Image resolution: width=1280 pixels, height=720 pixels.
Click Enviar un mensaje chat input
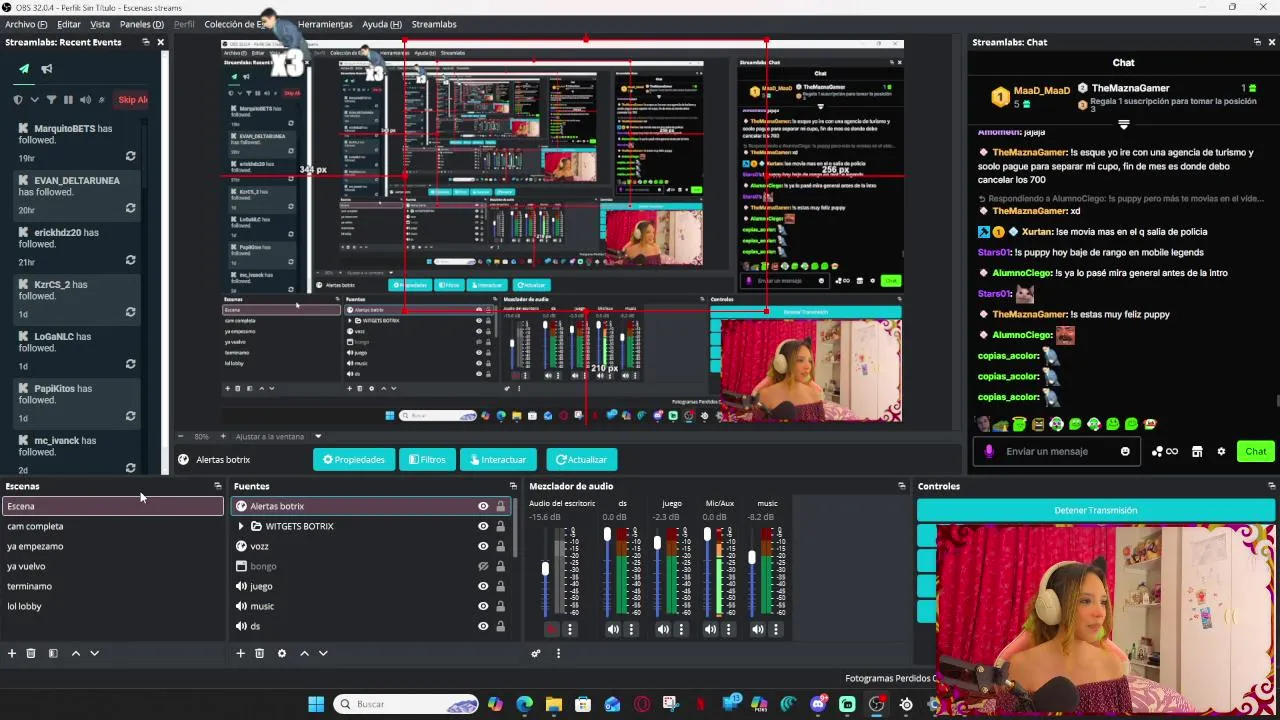click(1056, 451)
